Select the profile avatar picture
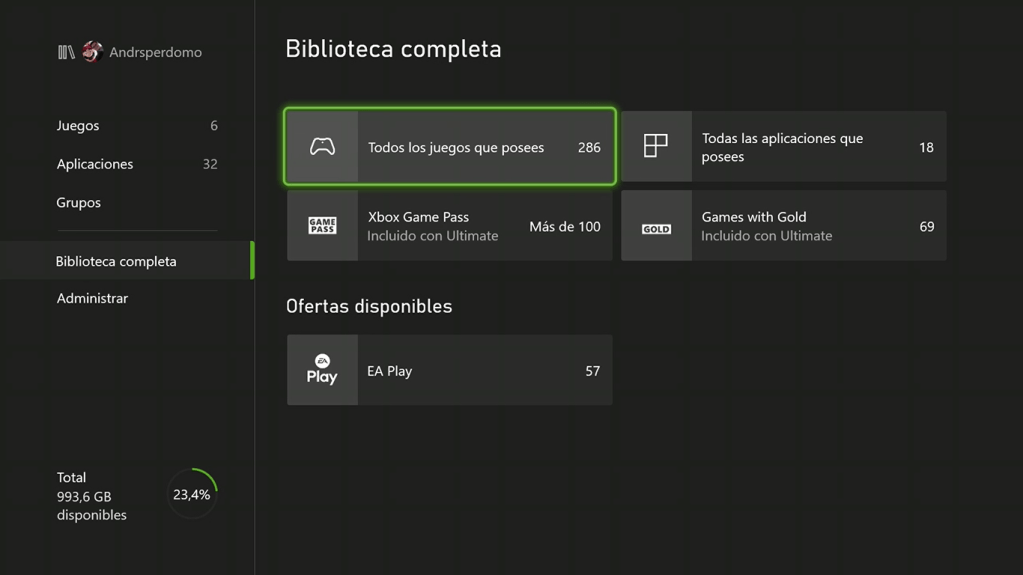 [92, 52]
